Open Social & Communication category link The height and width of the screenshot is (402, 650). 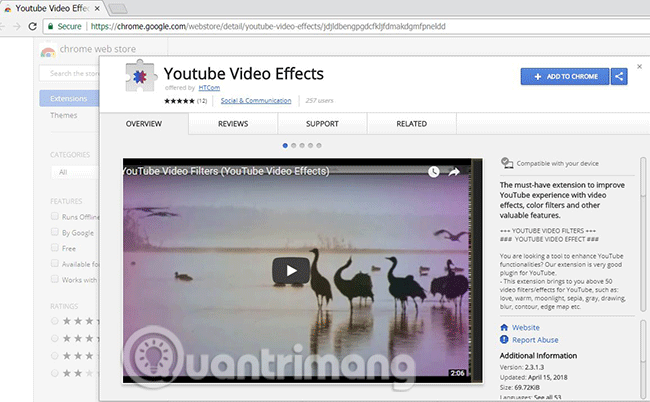pos(256,100)
